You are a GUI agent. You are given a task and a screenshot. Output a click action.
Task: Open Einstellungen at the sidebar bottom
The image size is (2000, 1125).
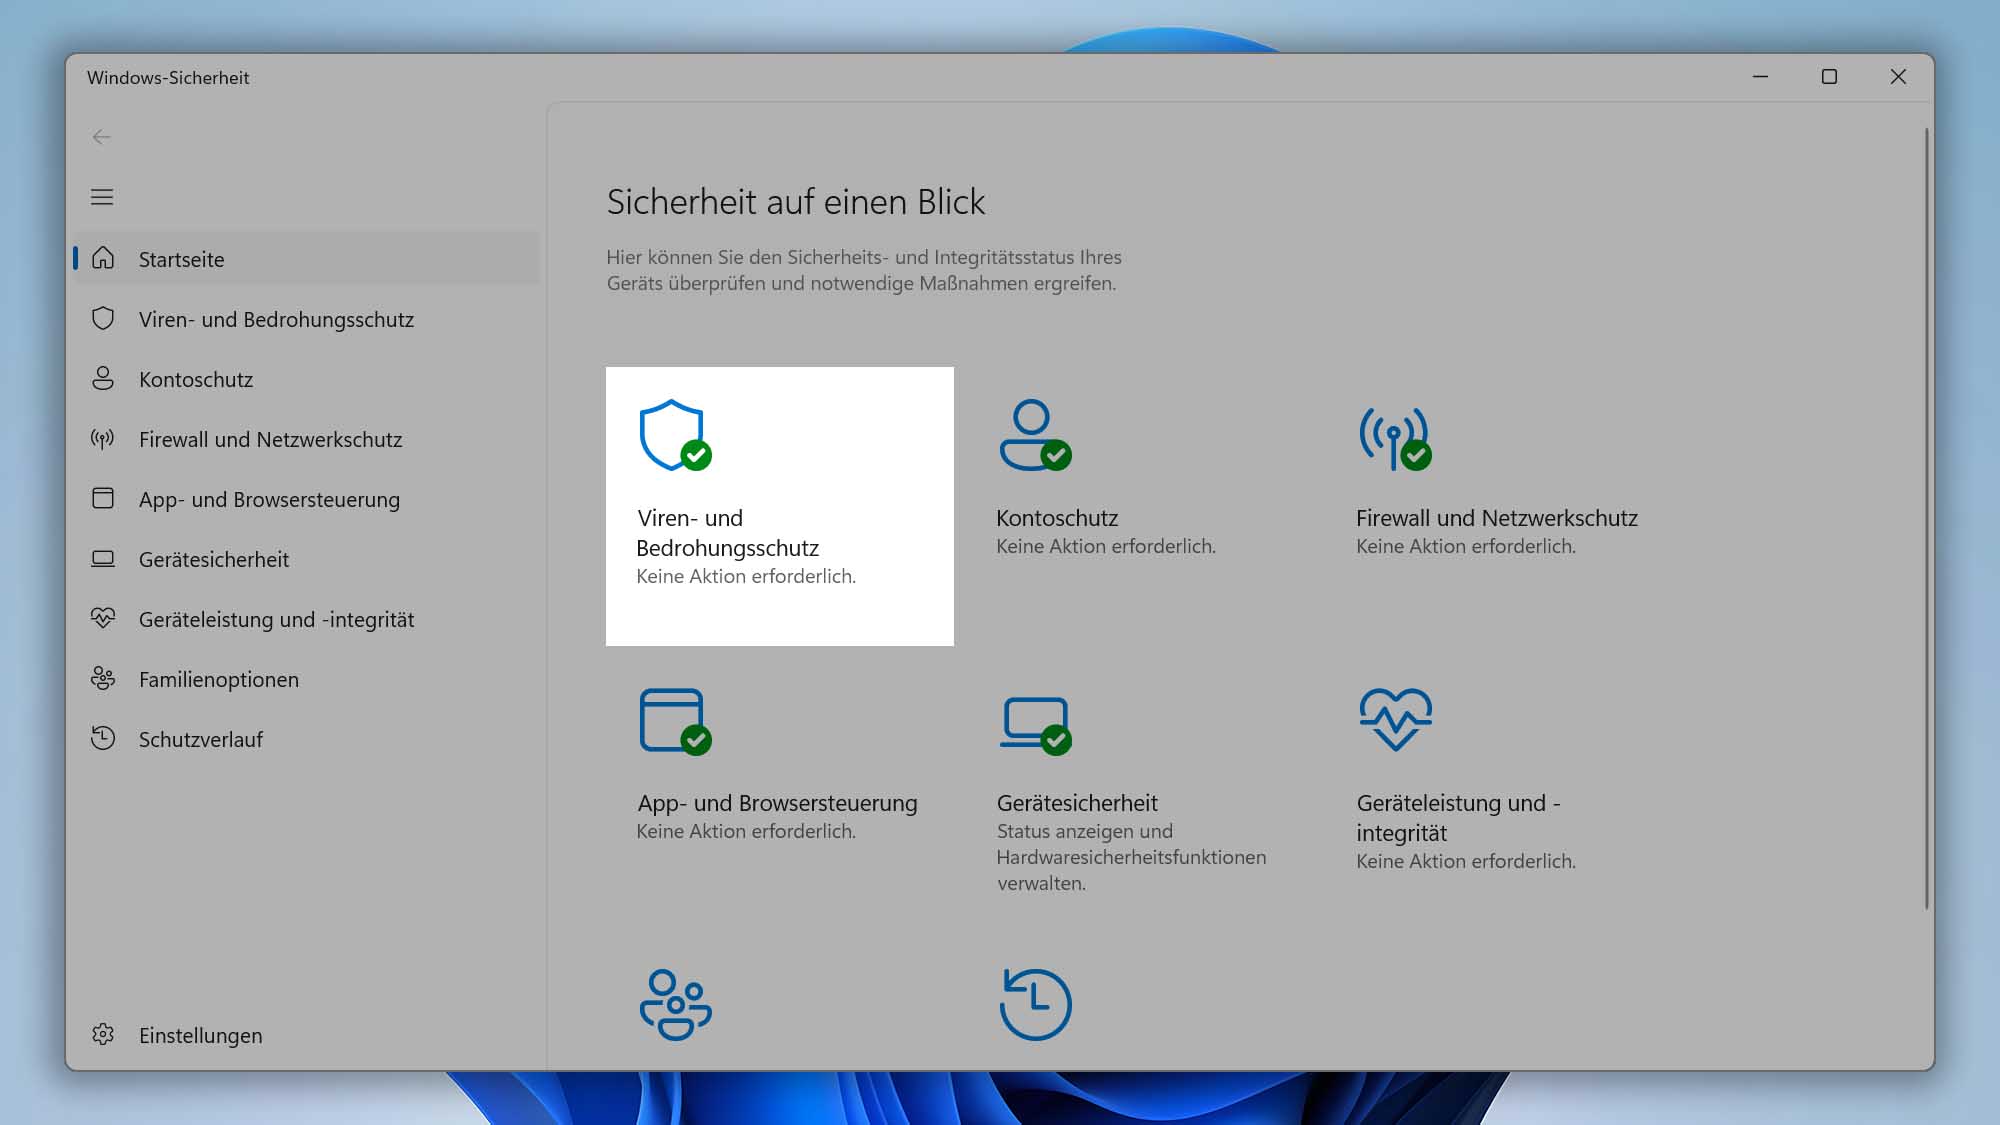click(307, 1034)
